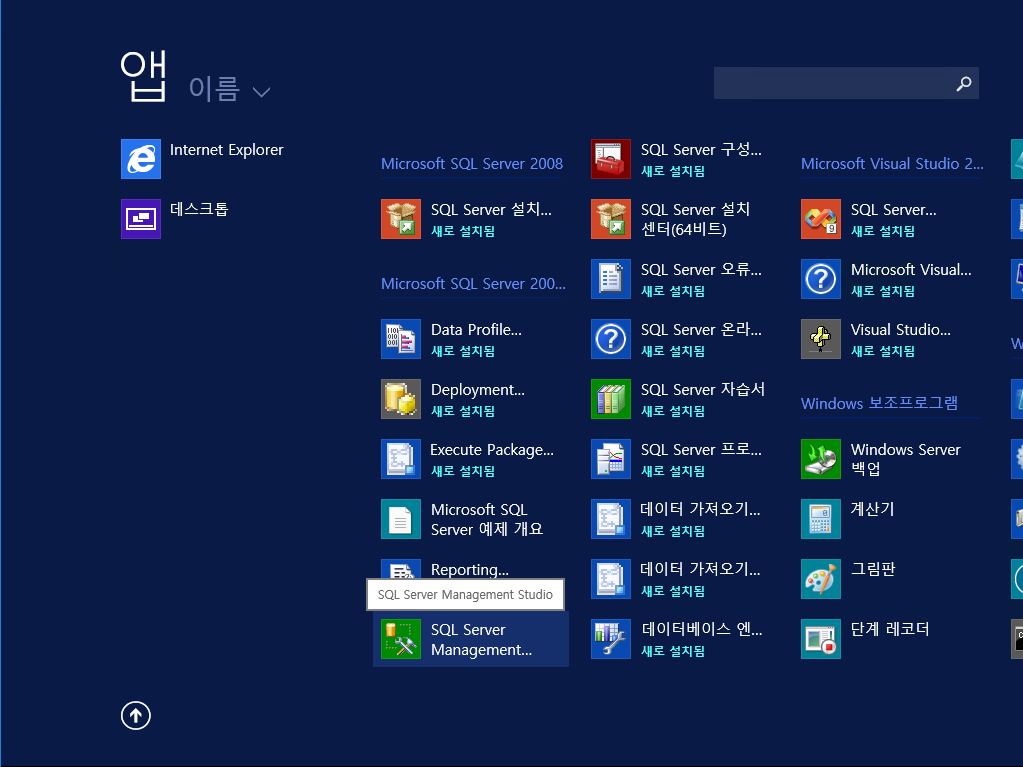Open SQL Server 온라... help icon
Screen dimensions: 1023x767
(x=611, y=338)
